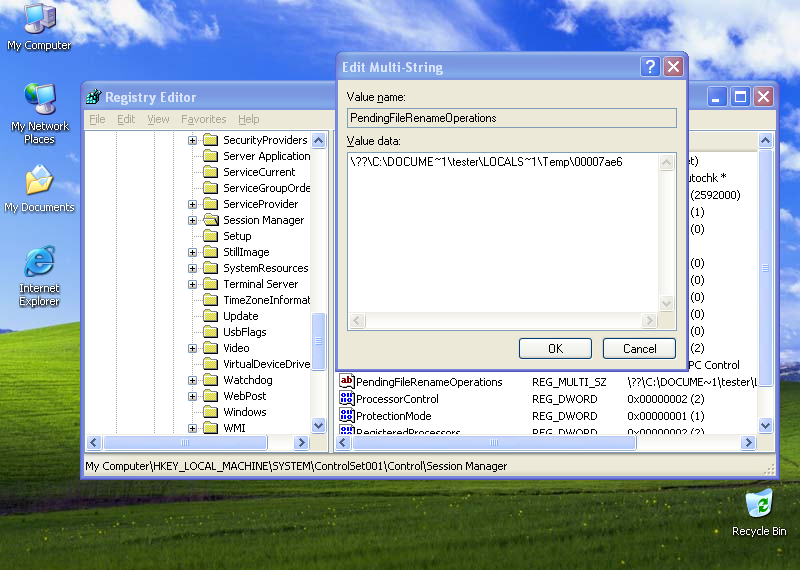Image resolution: width=800 pixels, height=570 pixels.
Task: Select the SecurityProviders folder icon
Action: (211, 140)
